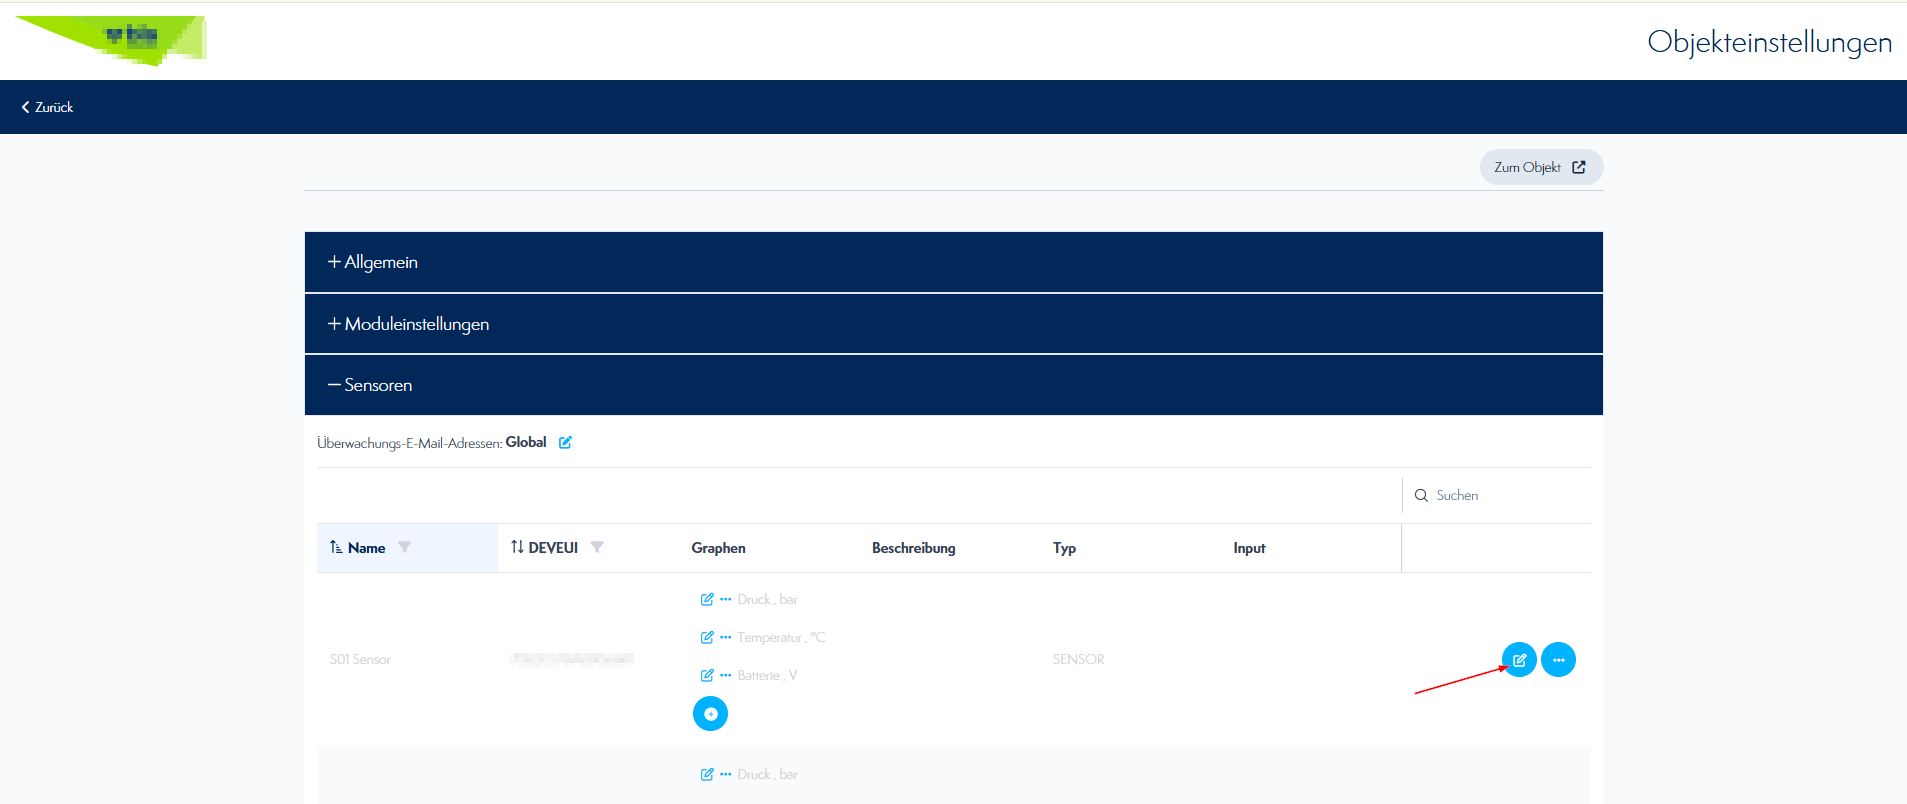Click the Graphen column header
Image resolution: width=1907 pixels, height=804 pixels.
[x=718, y=548]
